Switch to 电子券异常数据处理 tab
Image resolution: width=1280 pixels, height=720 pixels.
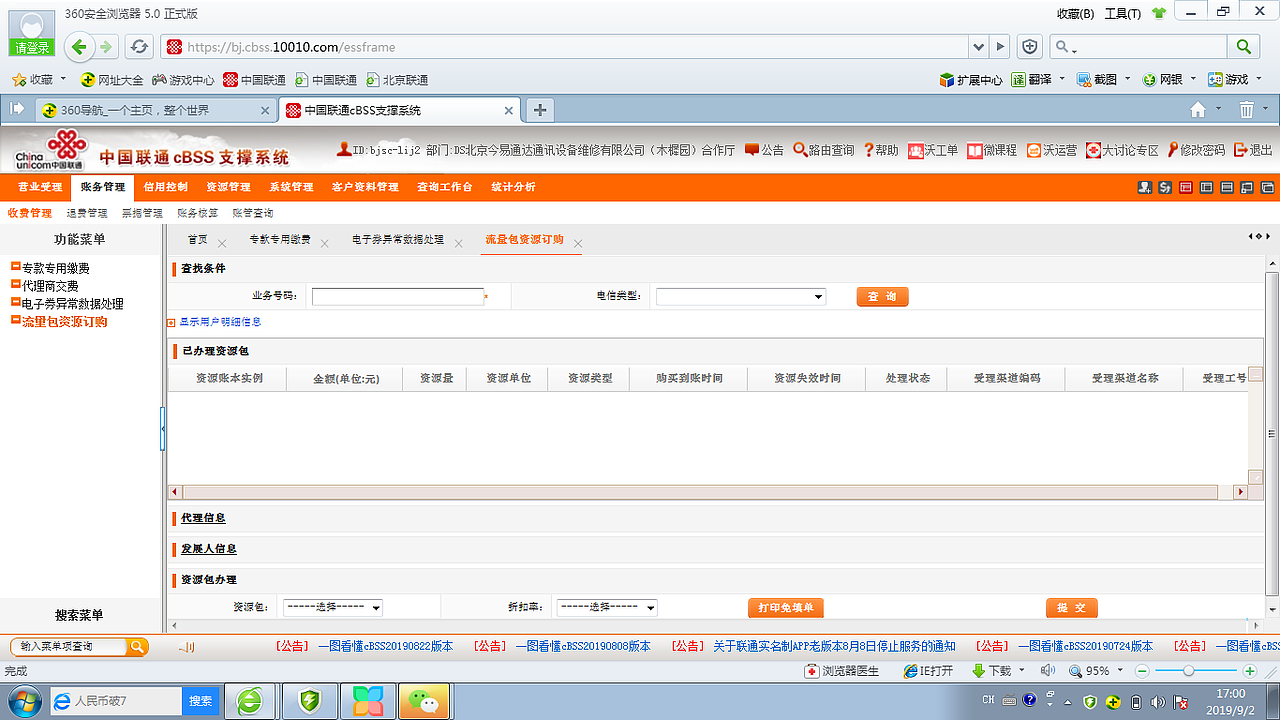point(398,240)
